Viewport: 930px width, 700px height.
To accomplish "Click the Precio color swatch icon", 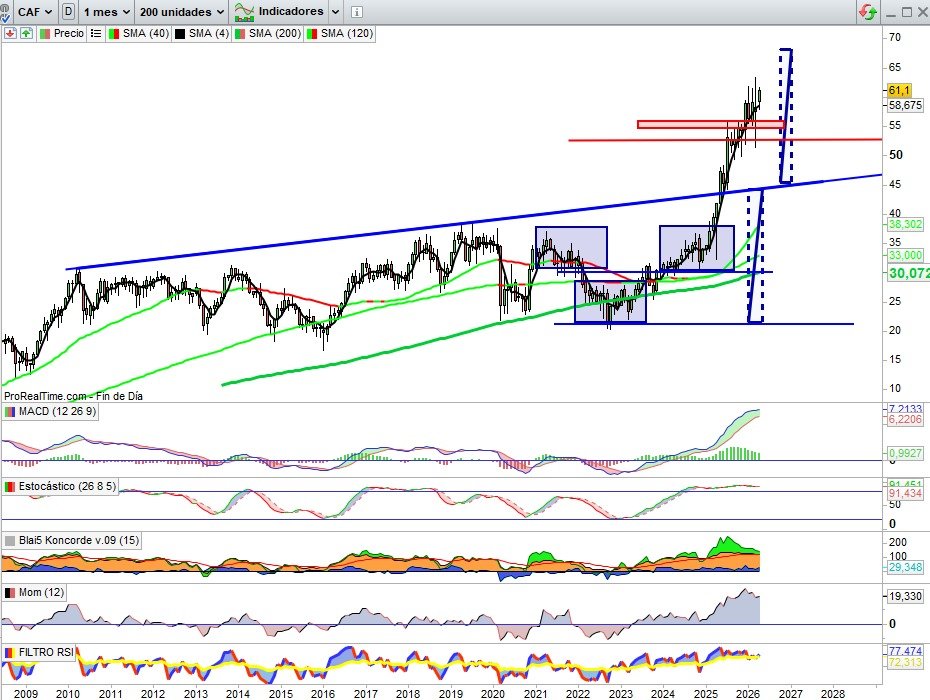I will click(45, 34).
